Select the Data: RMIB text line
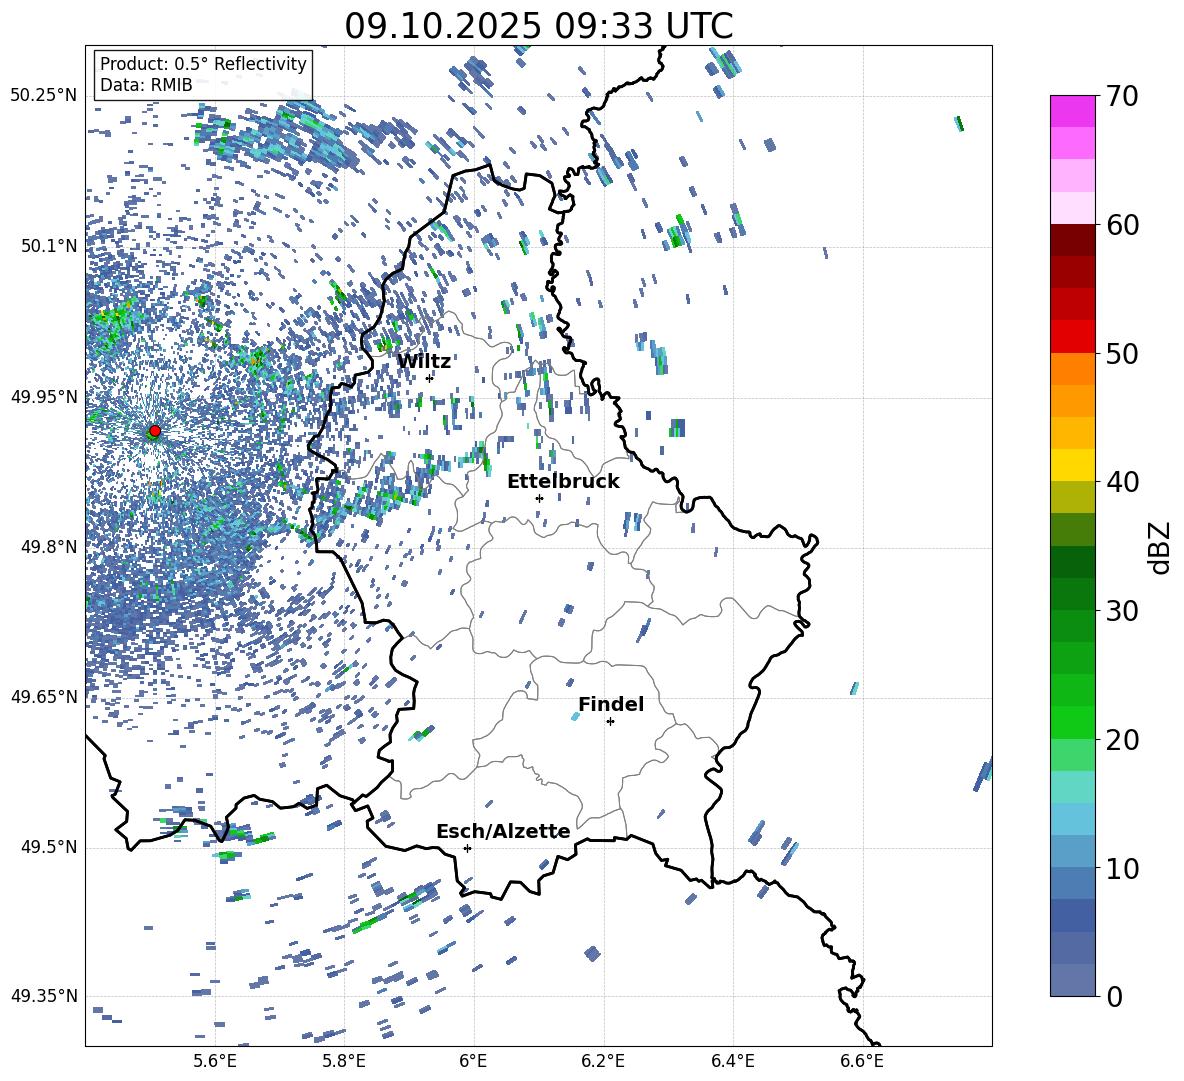Image resolution: width=1184 pixels, height=1081 pixels. [146, 86]
